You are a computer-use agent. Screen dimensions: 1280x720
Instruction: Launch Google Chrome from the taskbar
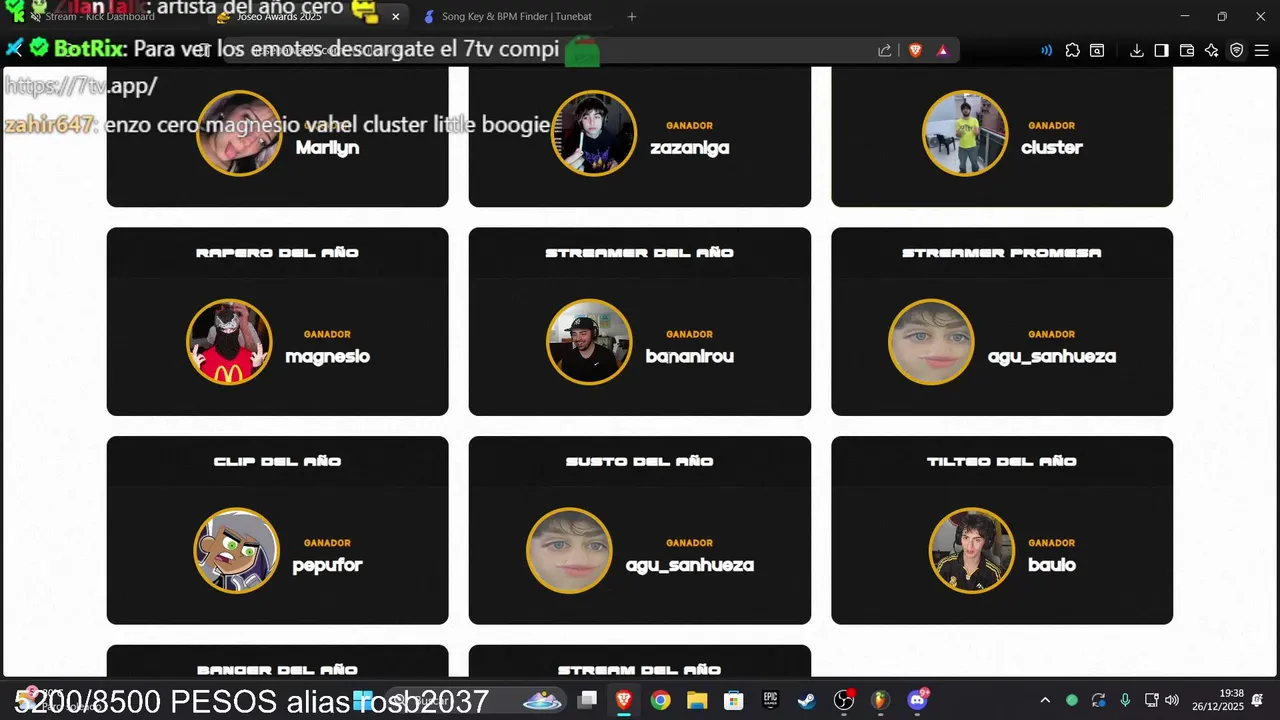(x=660, y=700)
